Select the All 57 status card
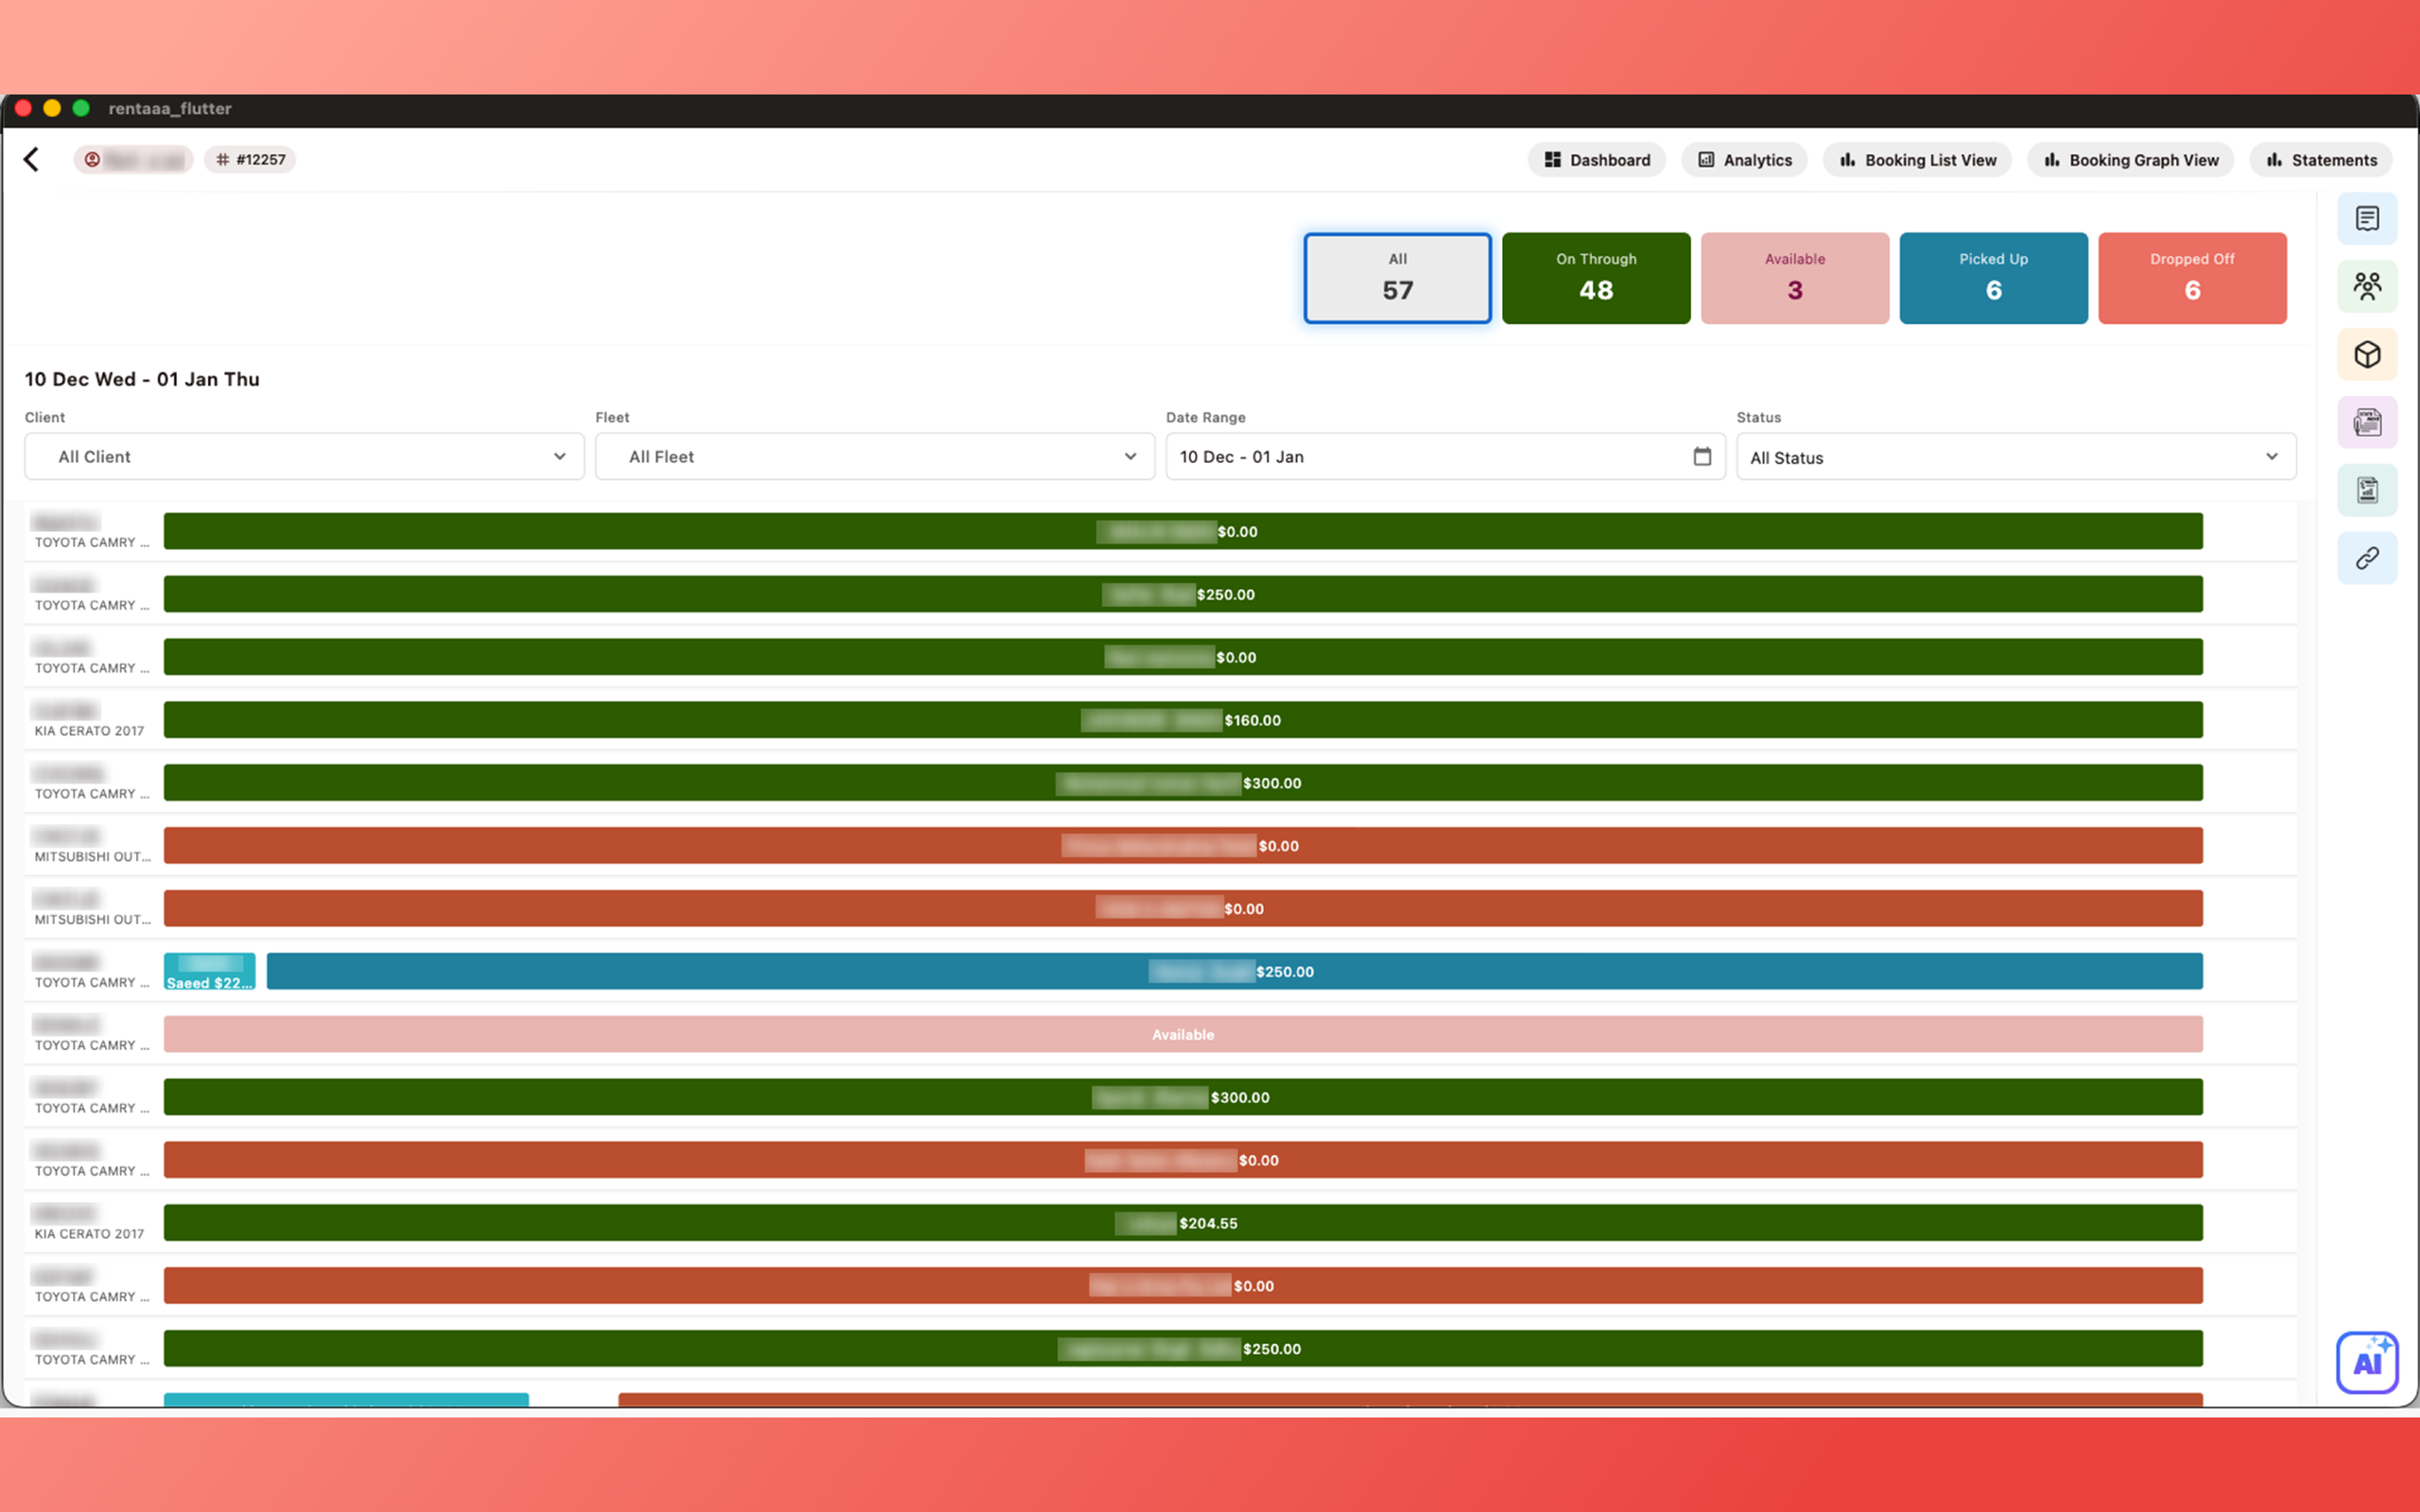This screenshot has height=1512, width=2420. [1397, 278]
